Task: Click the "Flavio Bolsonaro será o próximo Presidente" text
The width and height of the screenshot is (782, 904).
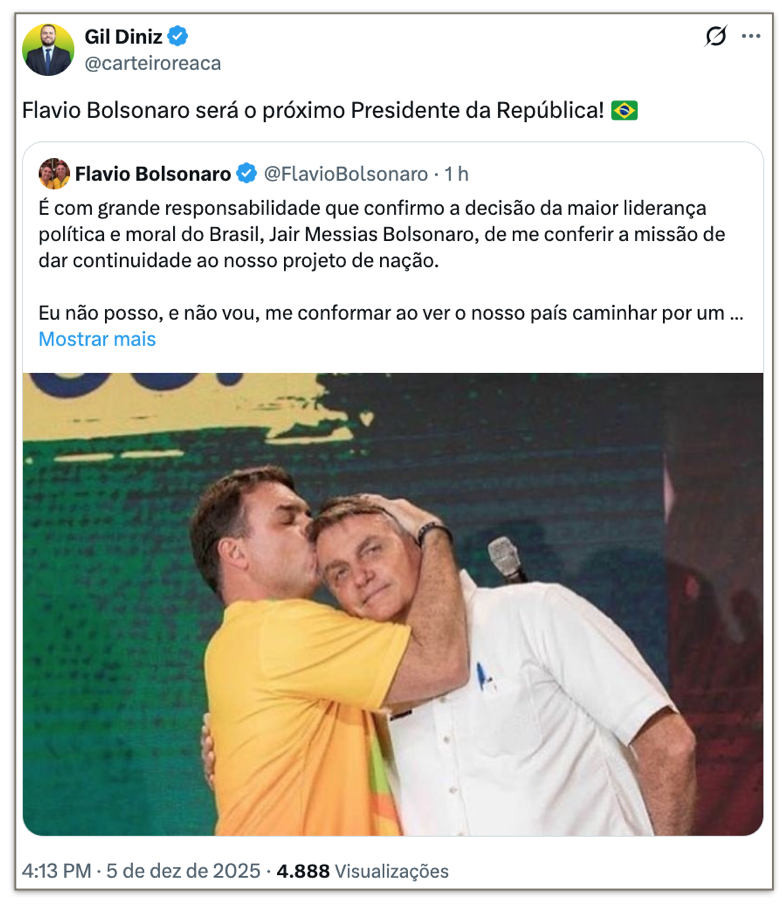Action: tap(312, 110)
